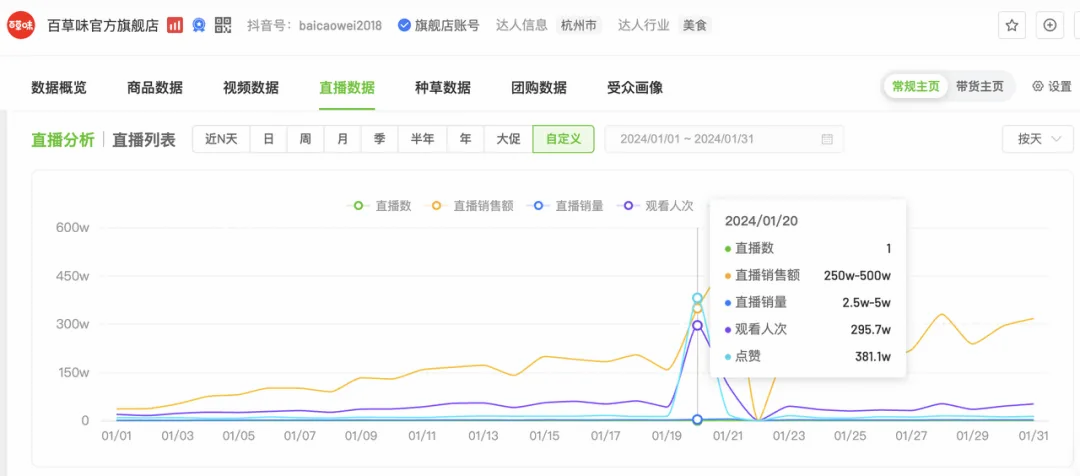Click the circled plus add button
The width and height of the screenshot is (1080, 476).
pos(1050,26)
